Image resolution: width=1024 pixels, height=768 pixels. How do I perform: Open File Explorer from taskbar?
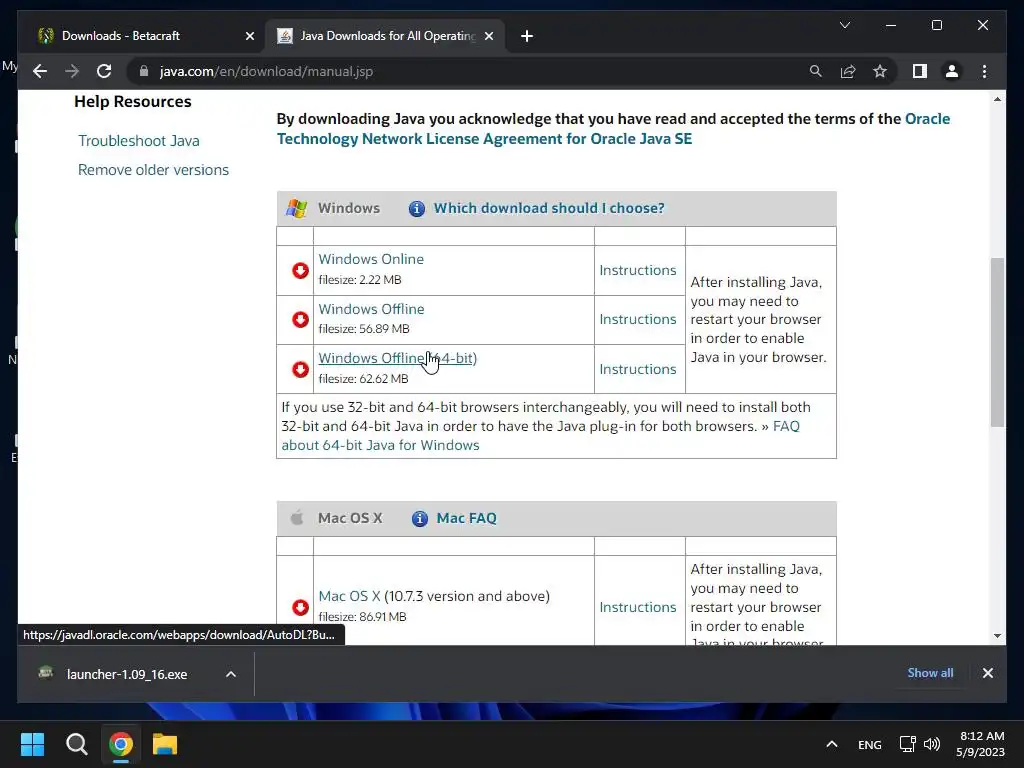tap(165, 744)
